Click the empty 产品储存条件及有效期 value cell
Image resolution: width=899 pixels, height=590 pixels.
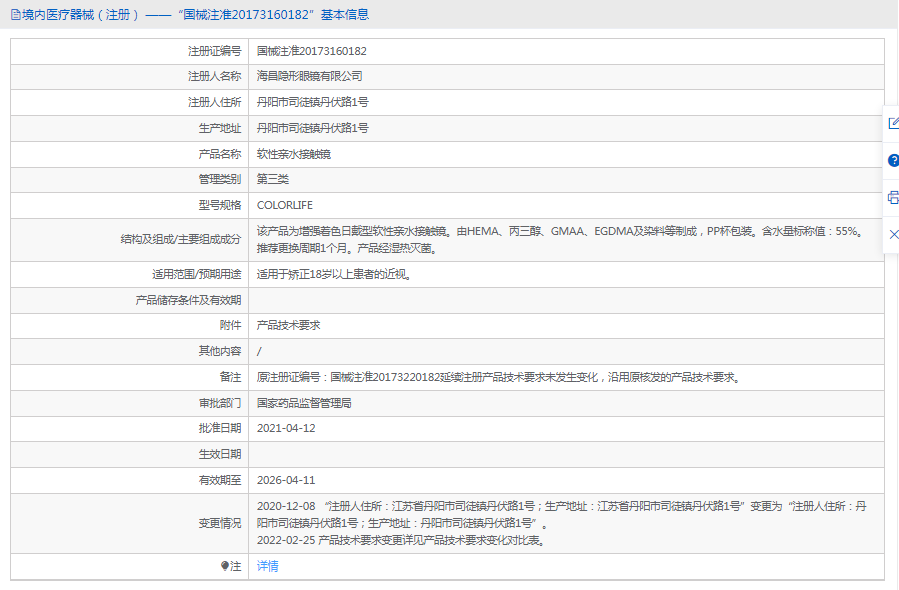click(x=565, y=299)
